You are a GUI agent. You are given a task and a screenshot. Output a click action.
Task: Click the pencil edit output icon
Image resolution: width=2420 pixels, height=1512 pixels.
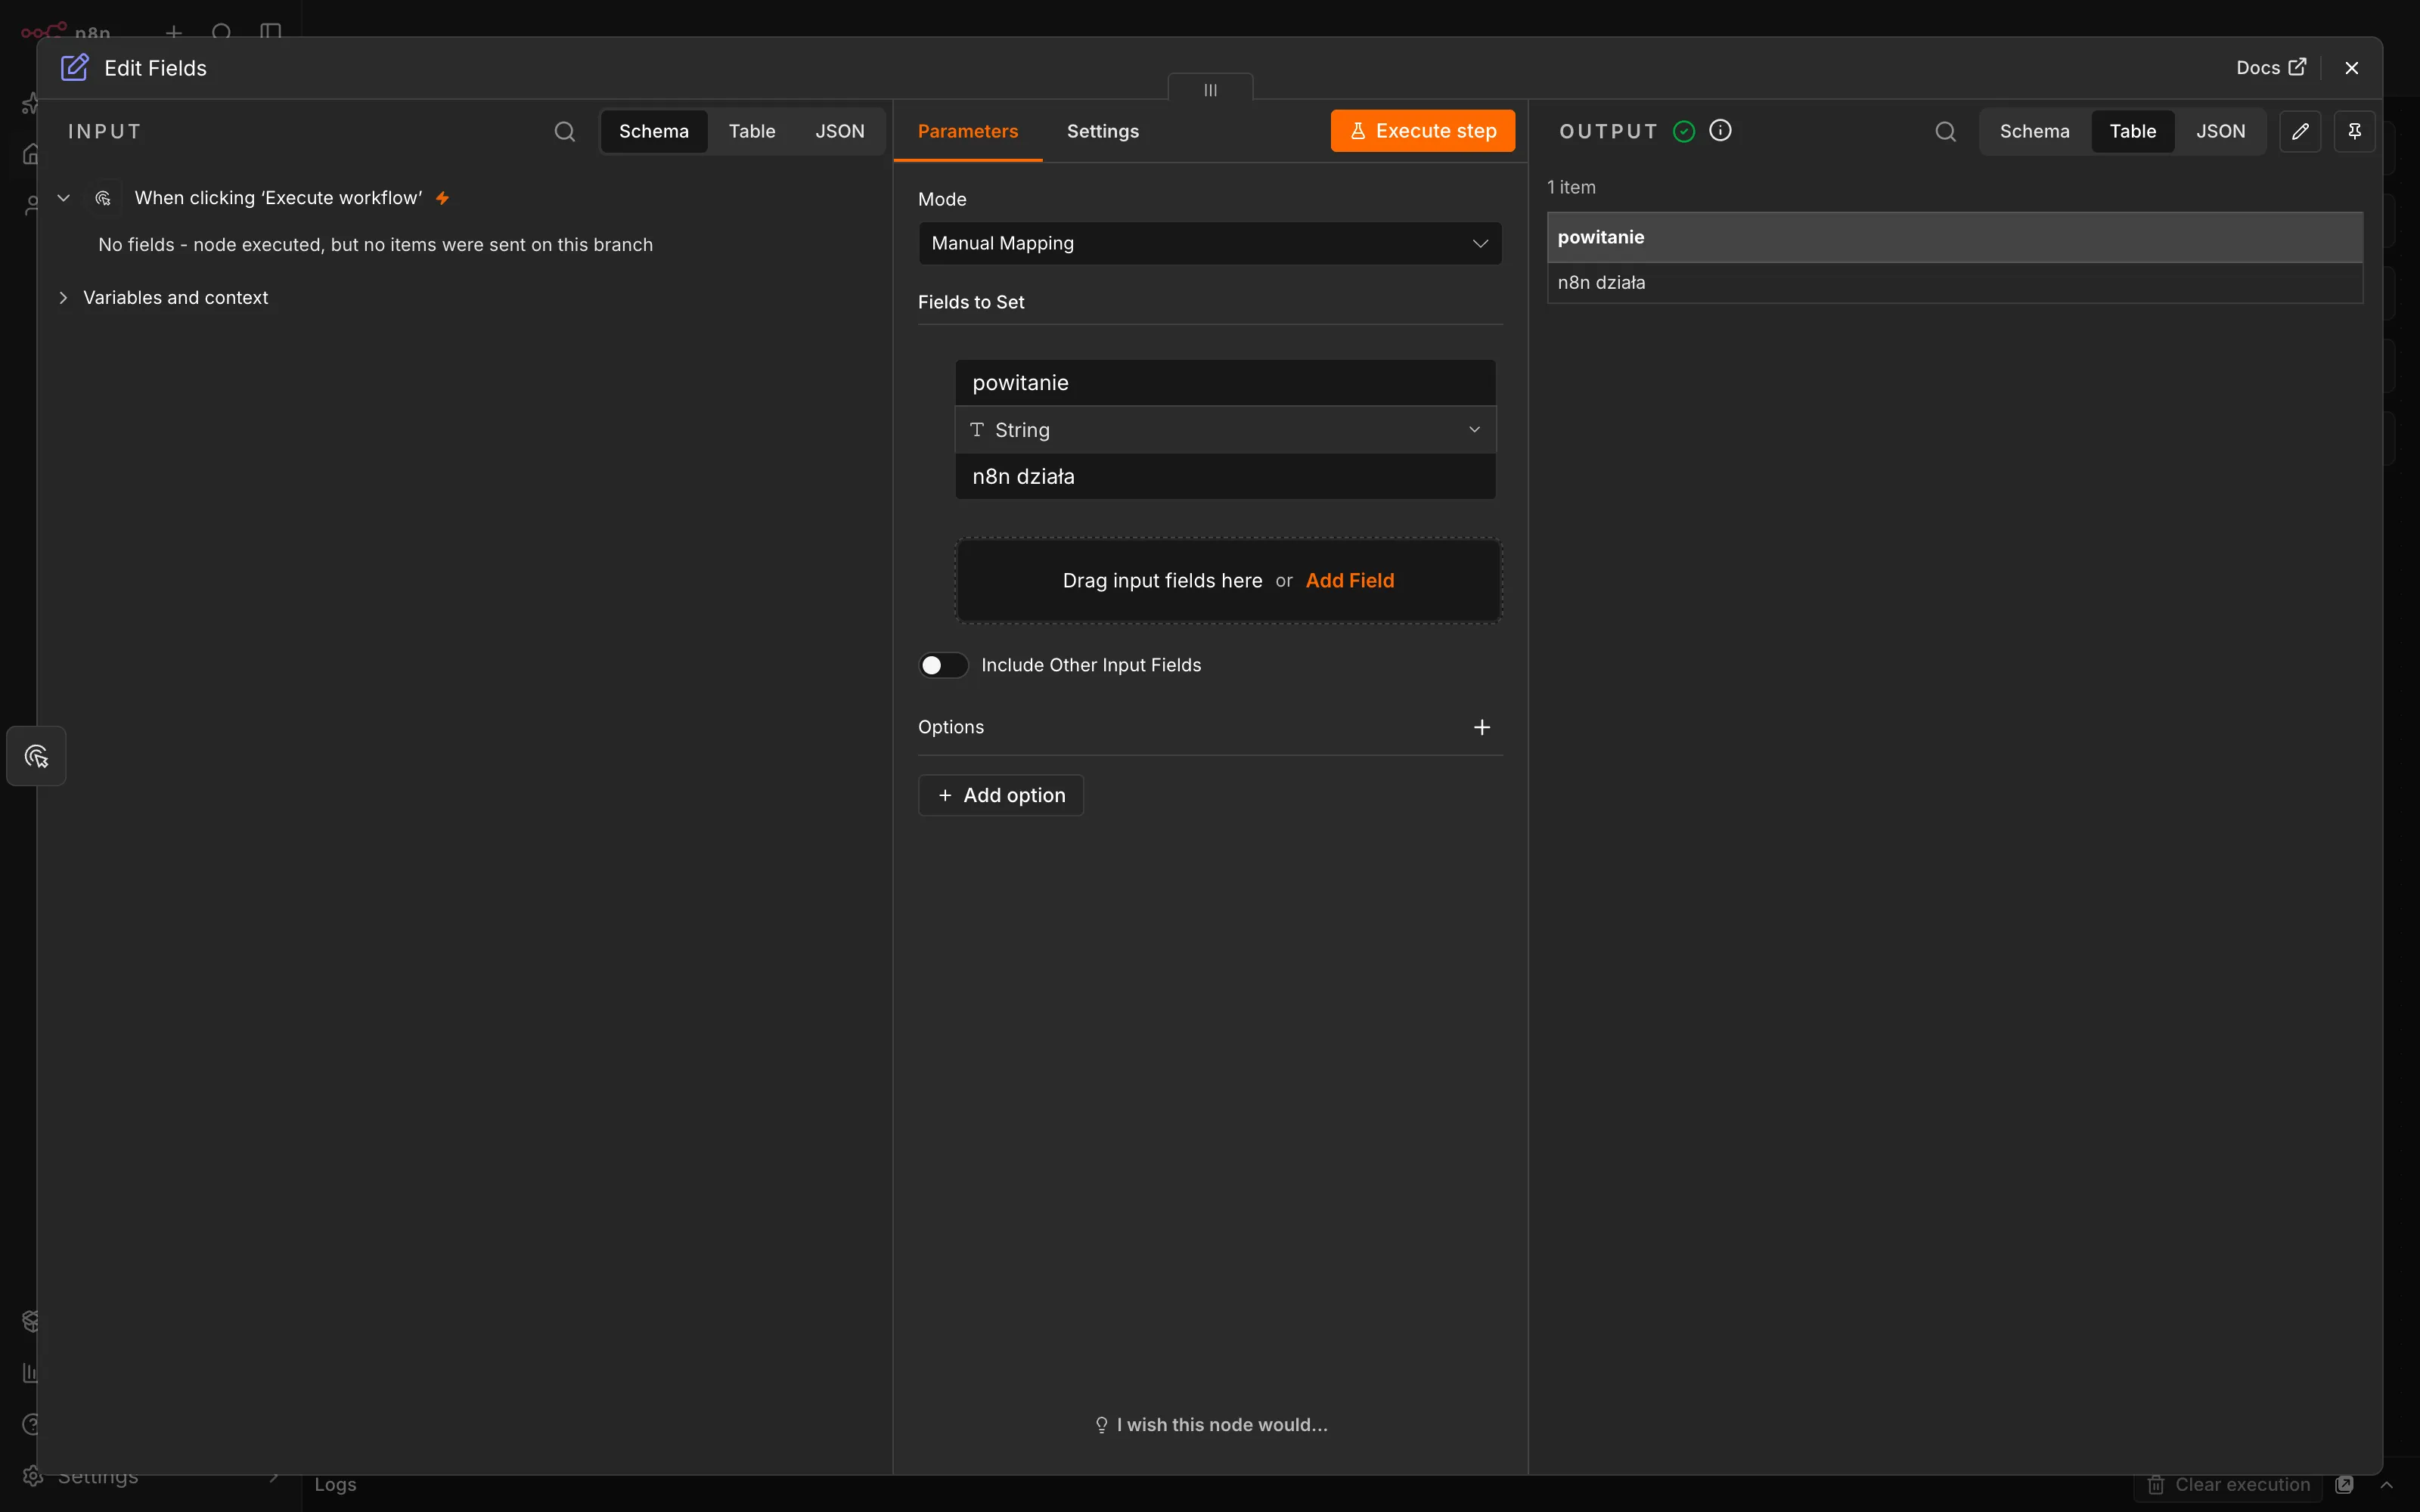[2300, 131]
